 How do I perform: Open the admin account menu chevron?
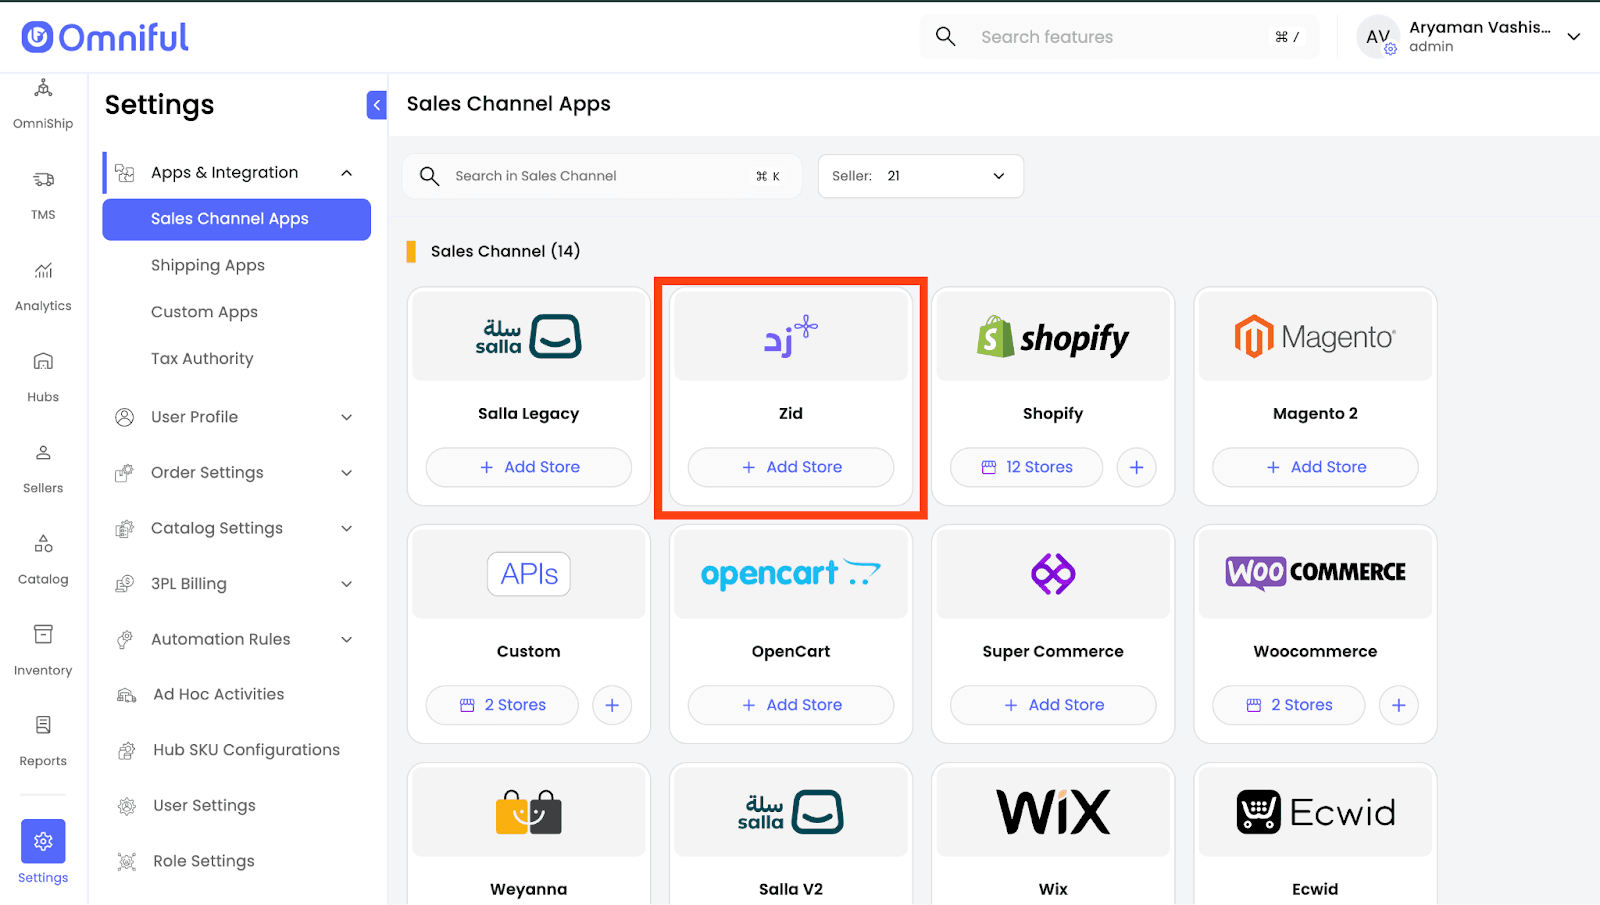coord(1573,37)
